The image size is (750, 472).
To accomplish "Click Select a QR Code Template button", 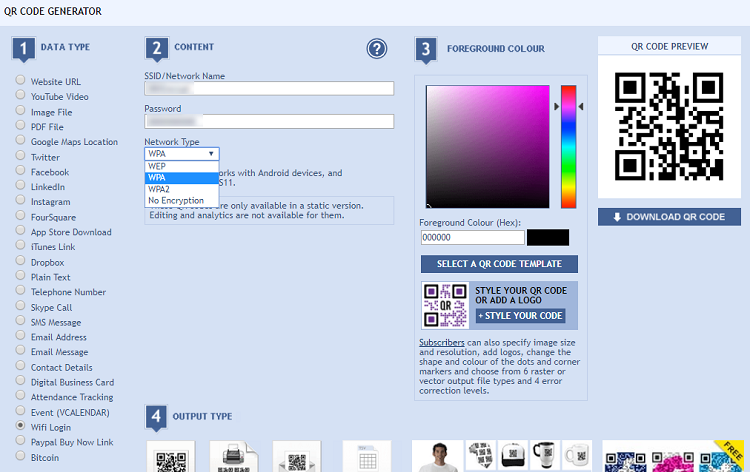I will coord(499,264).
